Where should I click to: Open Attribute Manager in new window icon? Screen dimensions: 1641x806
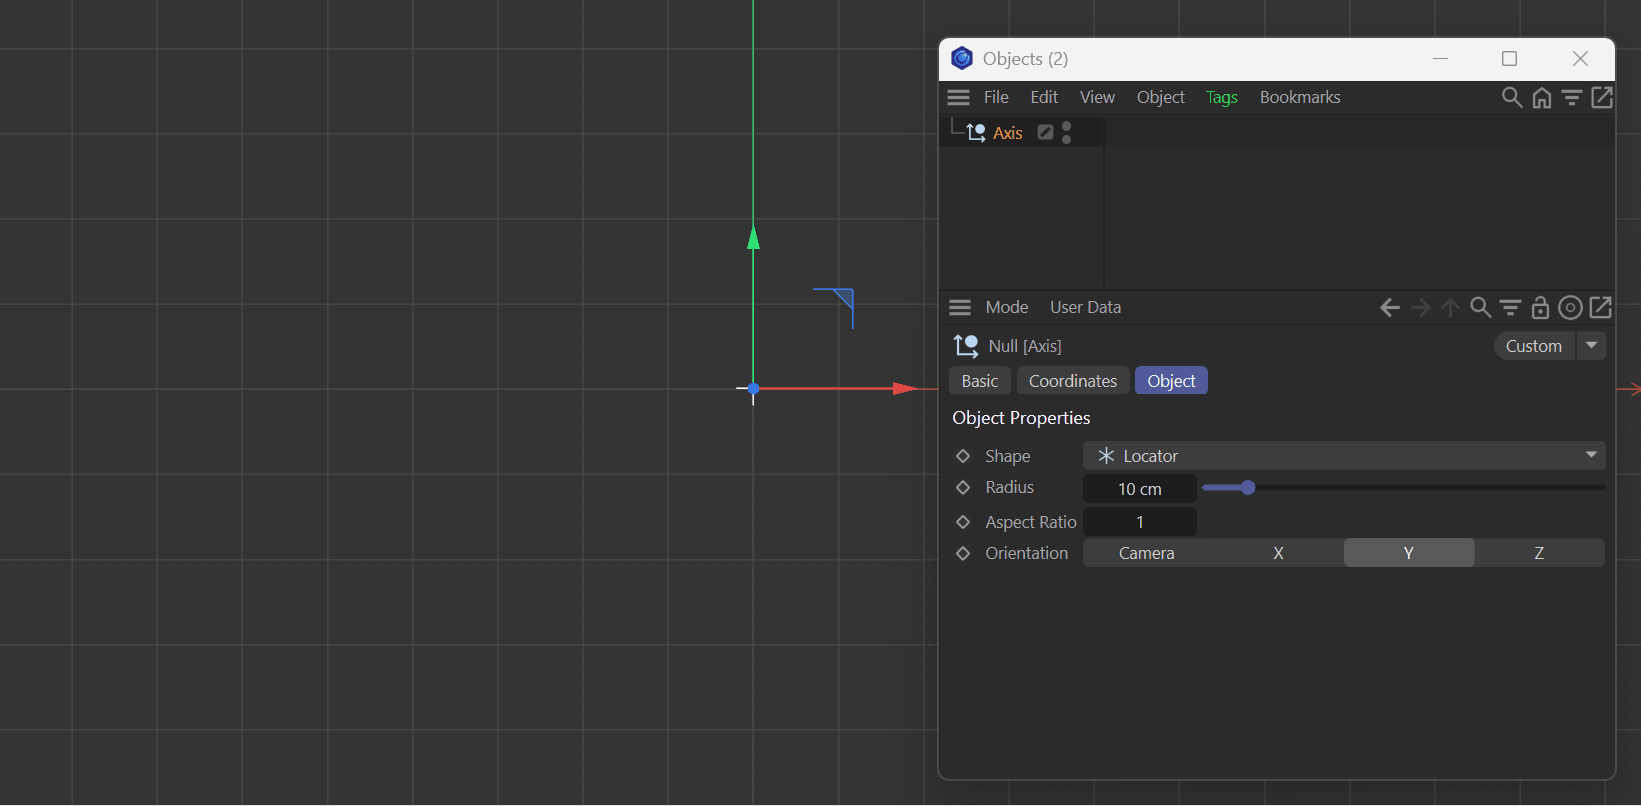(1600, 307)
